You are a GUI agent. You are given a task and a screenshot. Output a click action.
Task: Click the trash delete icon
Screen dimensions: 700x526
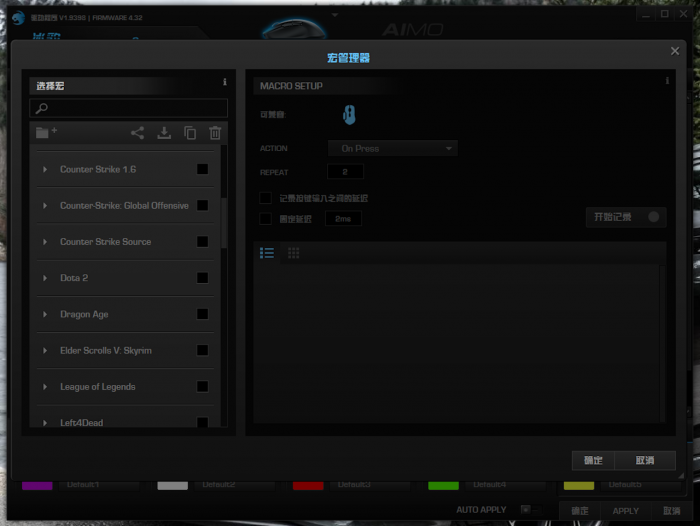[x=215, y=133]
